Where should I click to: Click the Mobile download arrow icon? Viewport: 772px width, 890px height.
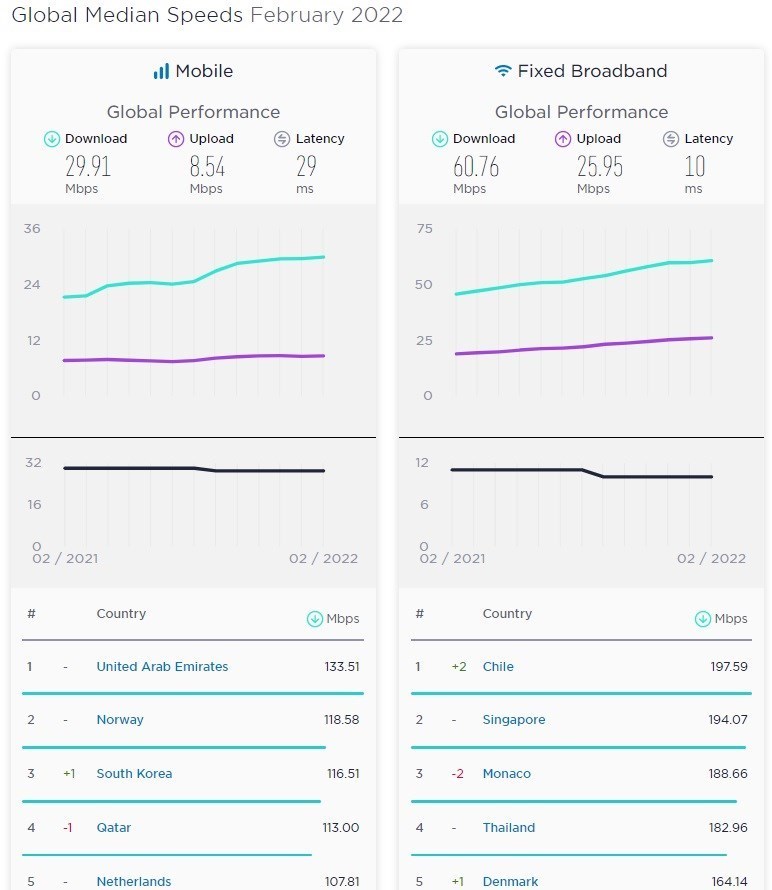(52, 140)
